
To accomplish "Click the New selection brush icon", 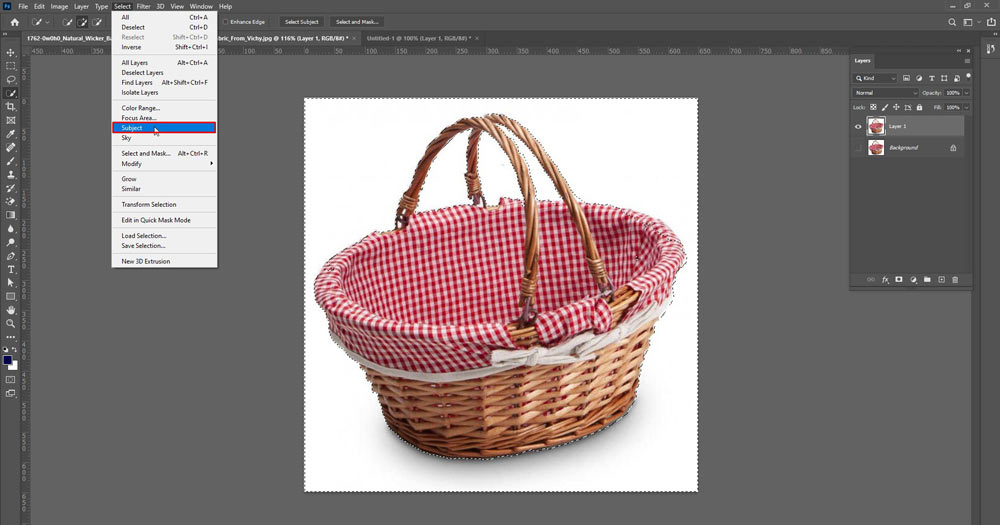I will click(68, 22).
